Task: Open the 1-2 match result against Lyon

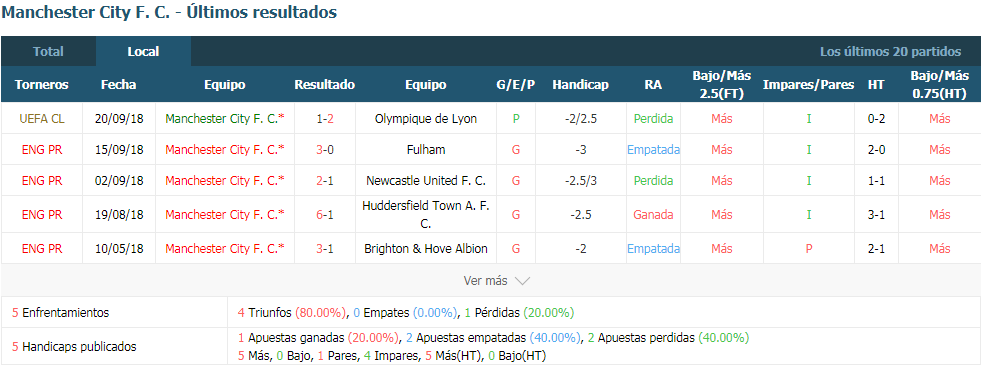Action: 325,118
